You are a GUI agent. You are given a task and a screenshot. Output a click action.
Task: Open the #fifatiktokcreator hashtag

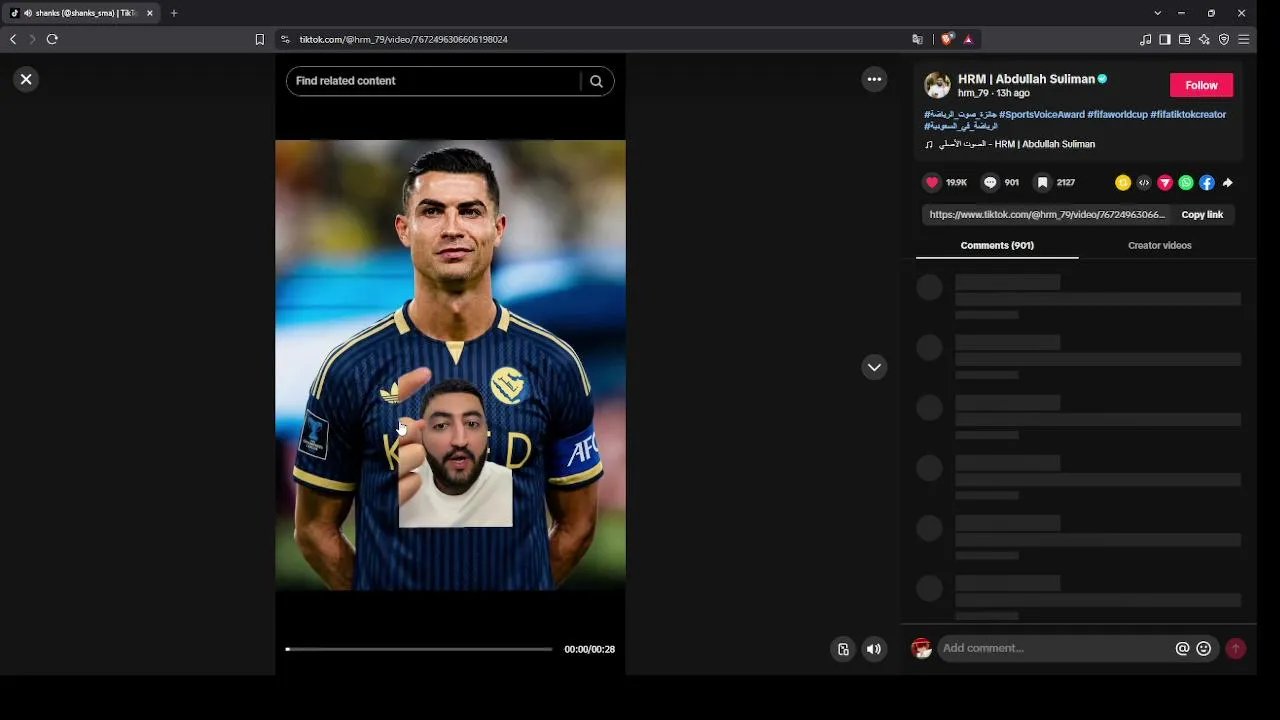(x=1188, y=114)
